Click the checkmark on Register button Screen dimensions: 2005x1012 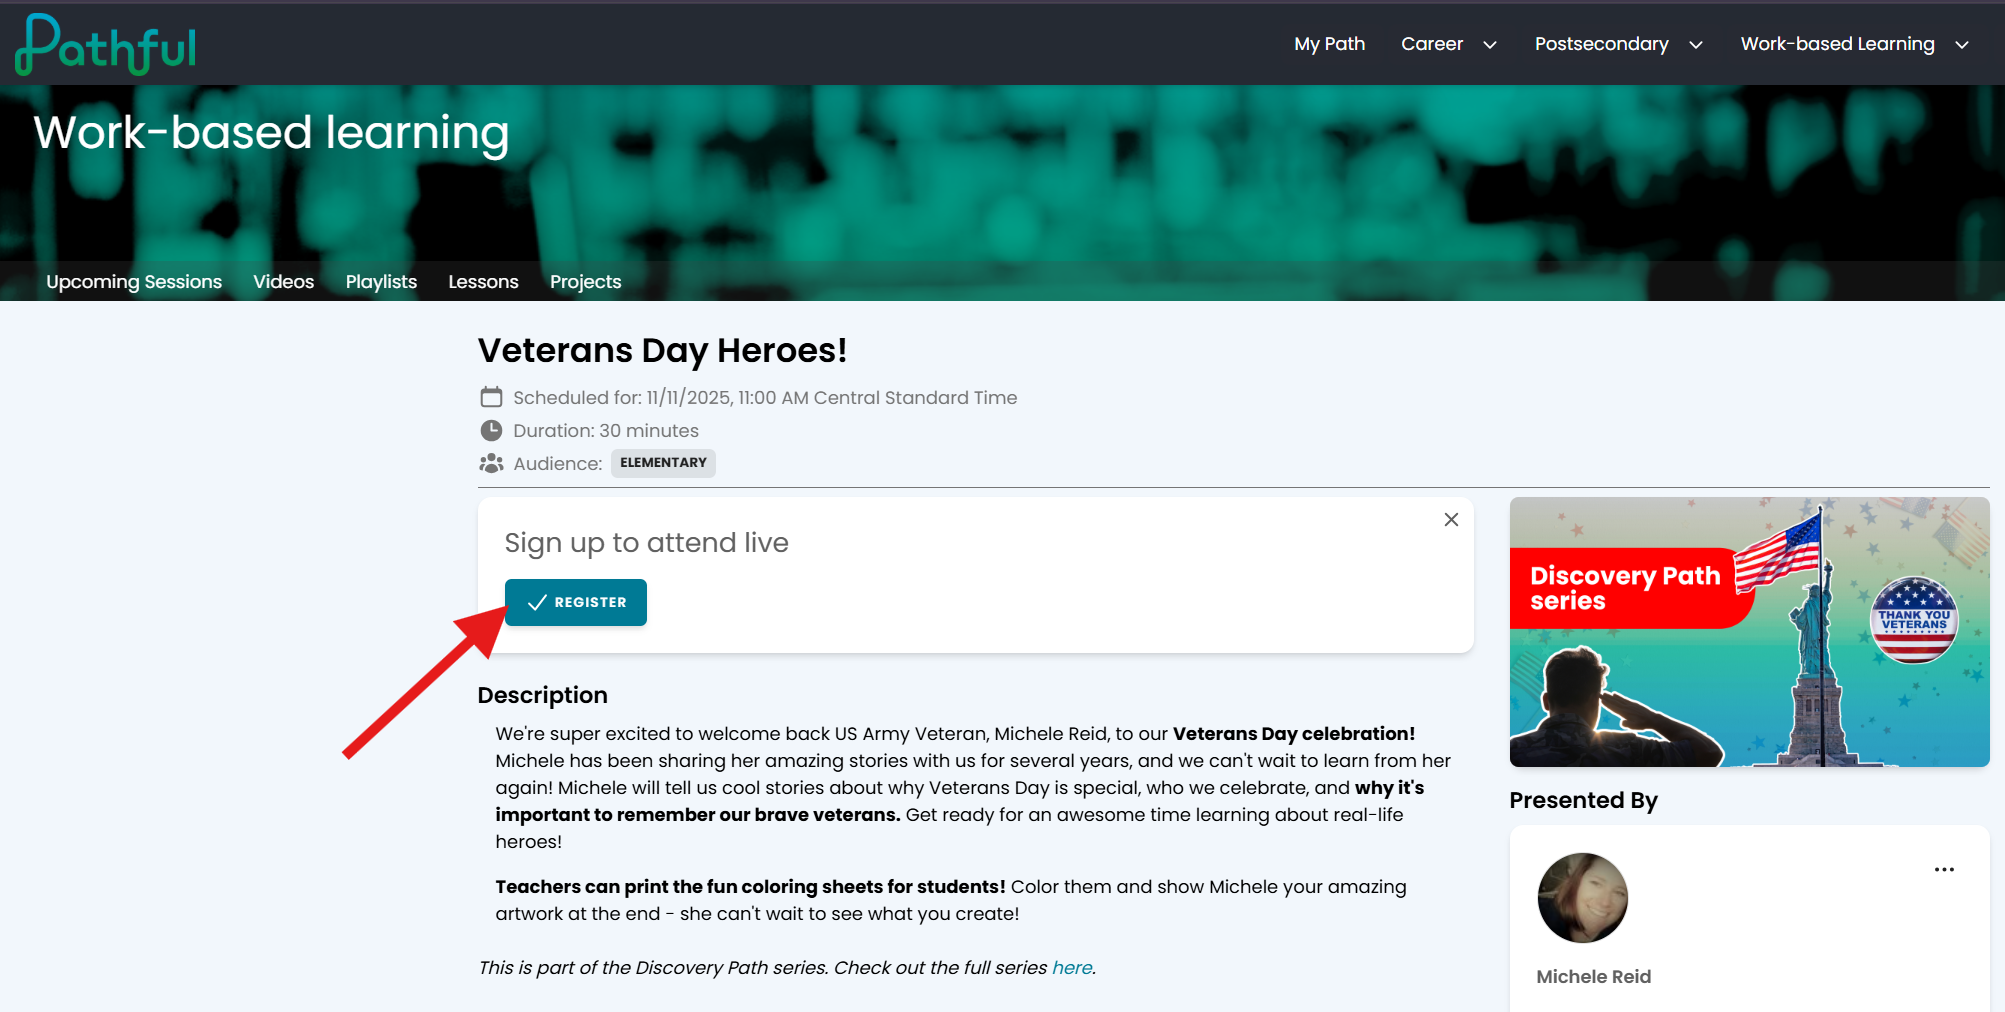(537, 602)
